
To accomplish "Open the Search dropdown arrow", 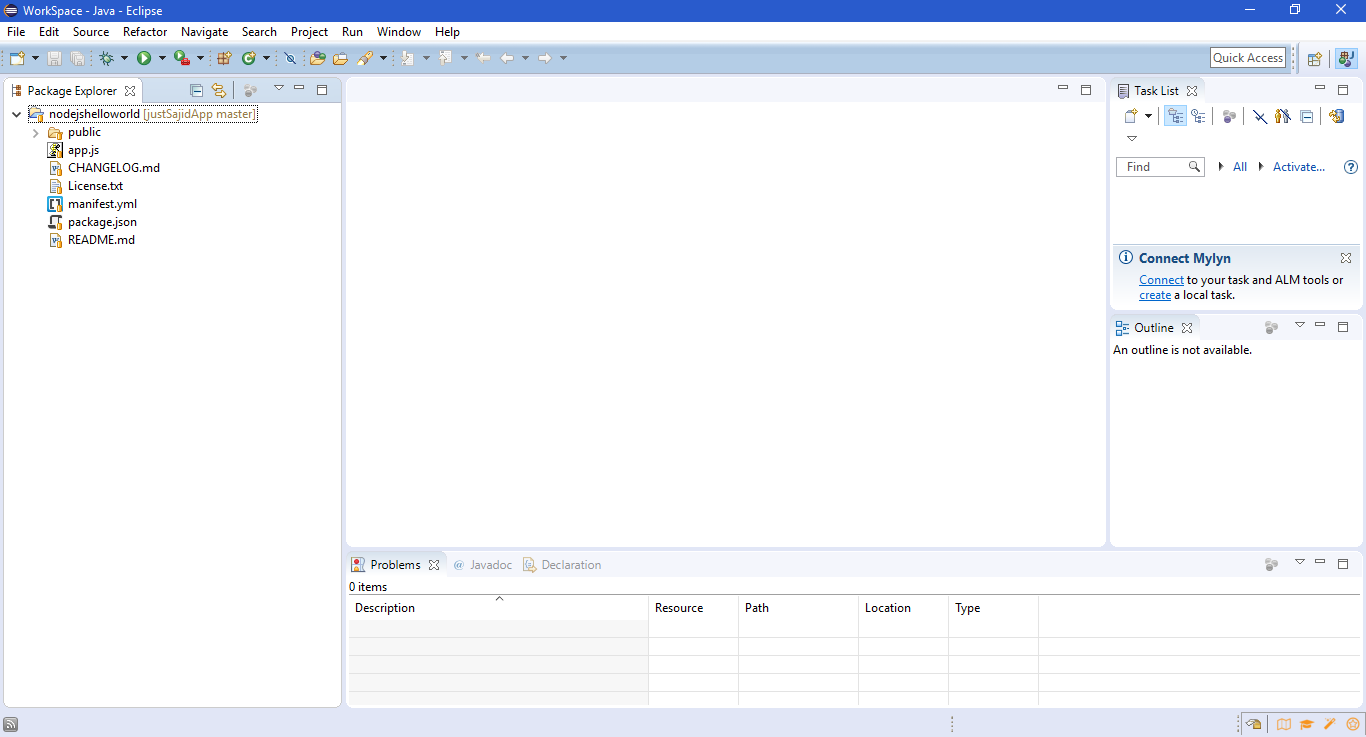I will [x=383, y=58].
